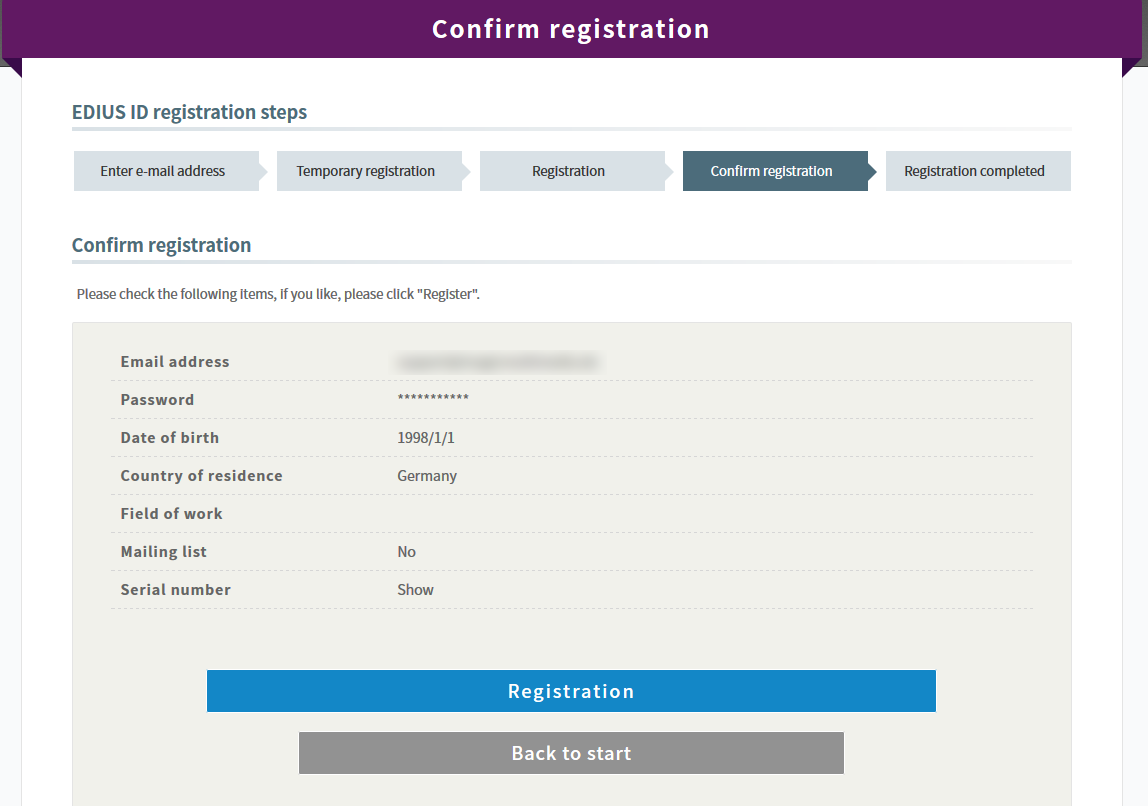Click the Country of residence label
Image resolution: width=1148 pixels, height=806 pixels.
202,476
